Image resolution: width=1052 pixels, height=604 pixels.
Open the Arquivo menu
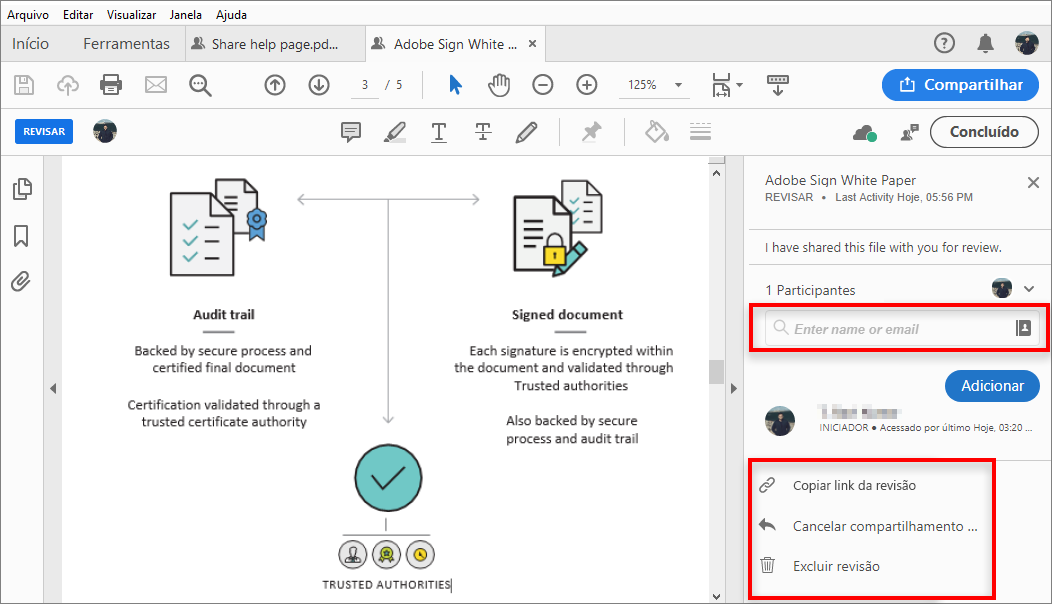tap(28, 15)
